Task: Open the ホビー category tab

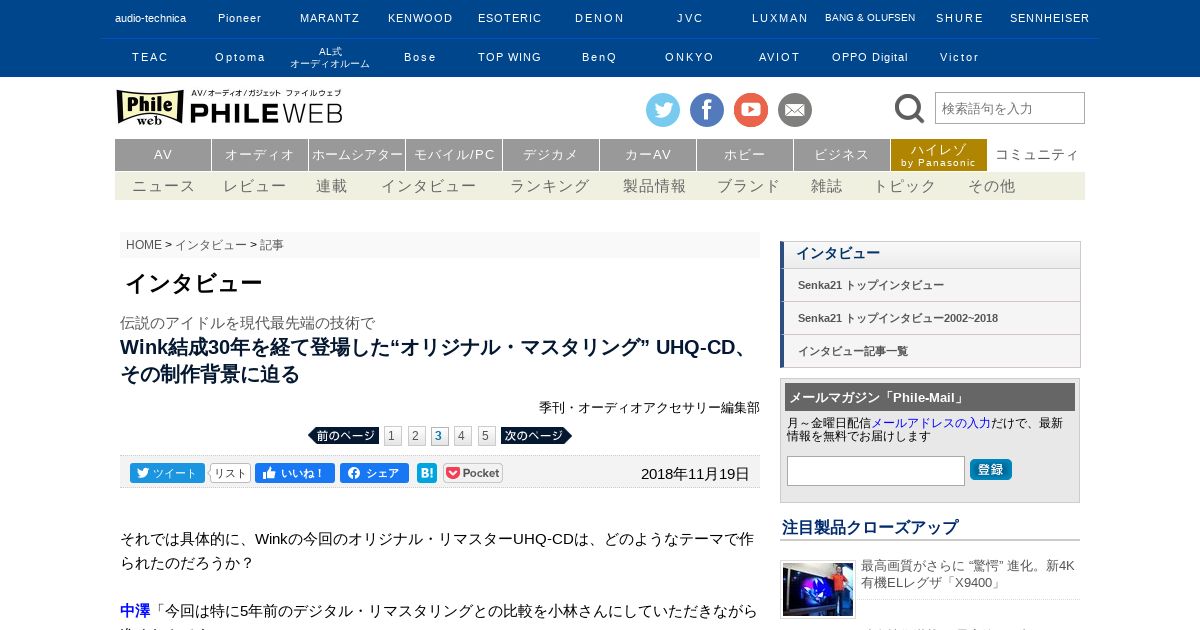Action: click(x=745, y=155)
